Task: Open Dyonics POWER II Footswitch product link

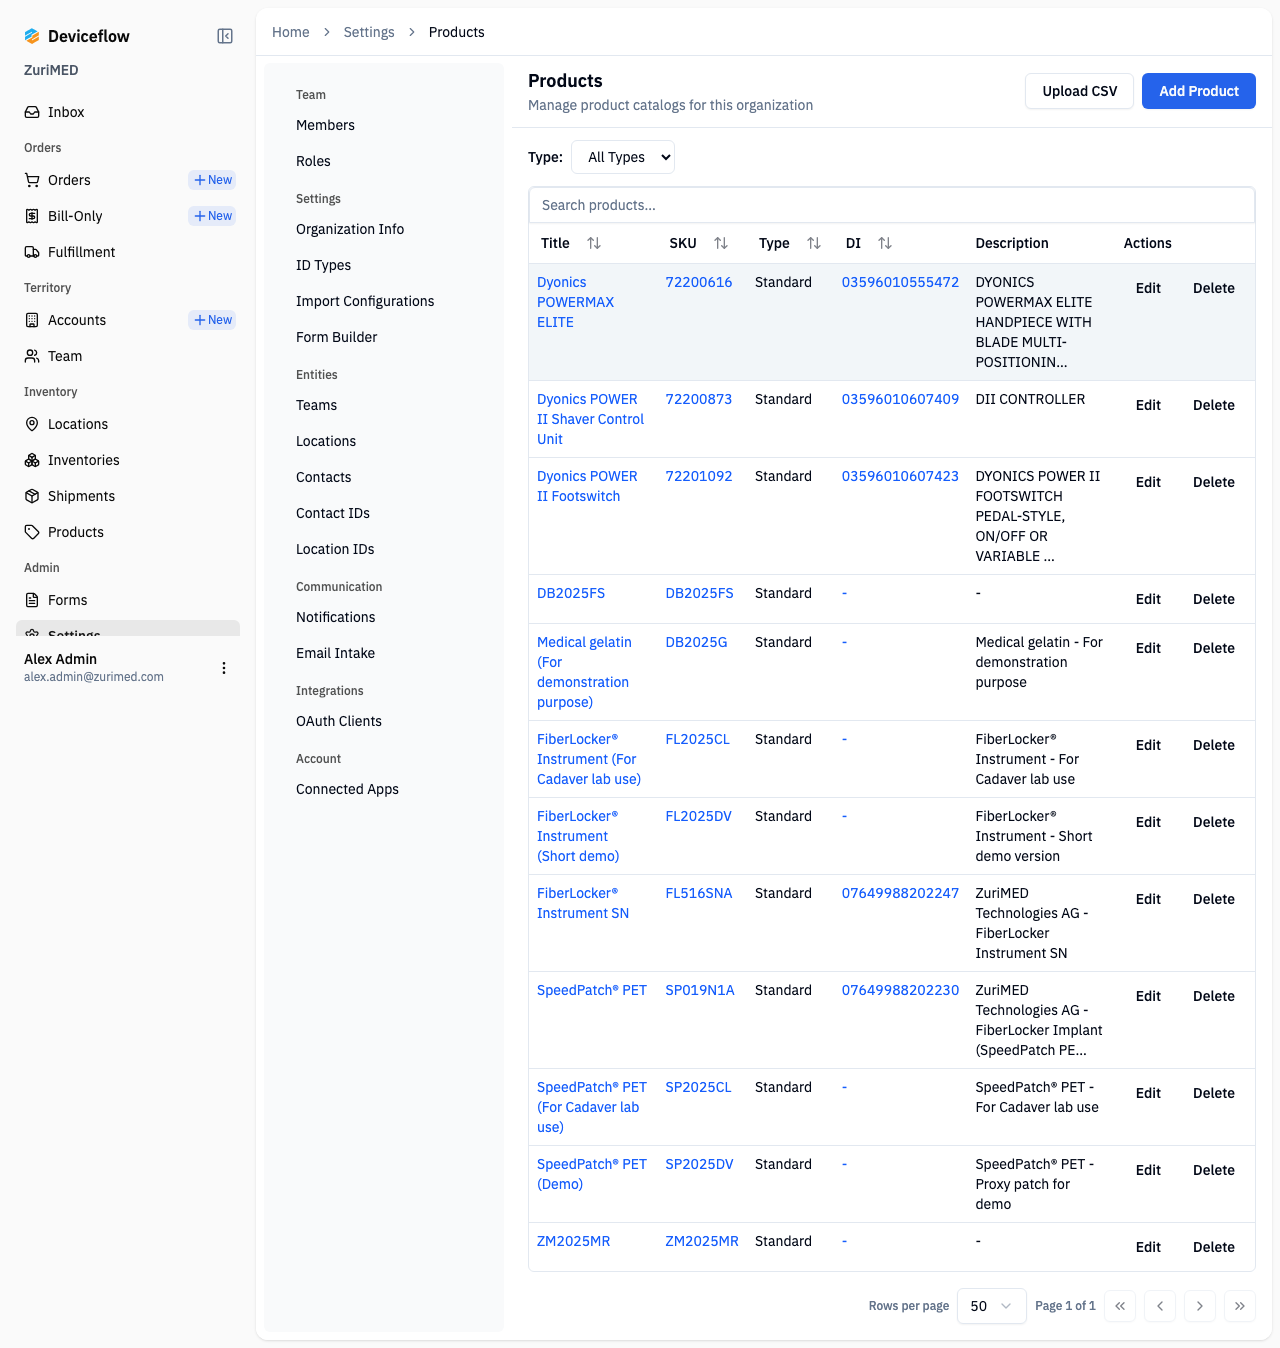Action: [587, 486]
